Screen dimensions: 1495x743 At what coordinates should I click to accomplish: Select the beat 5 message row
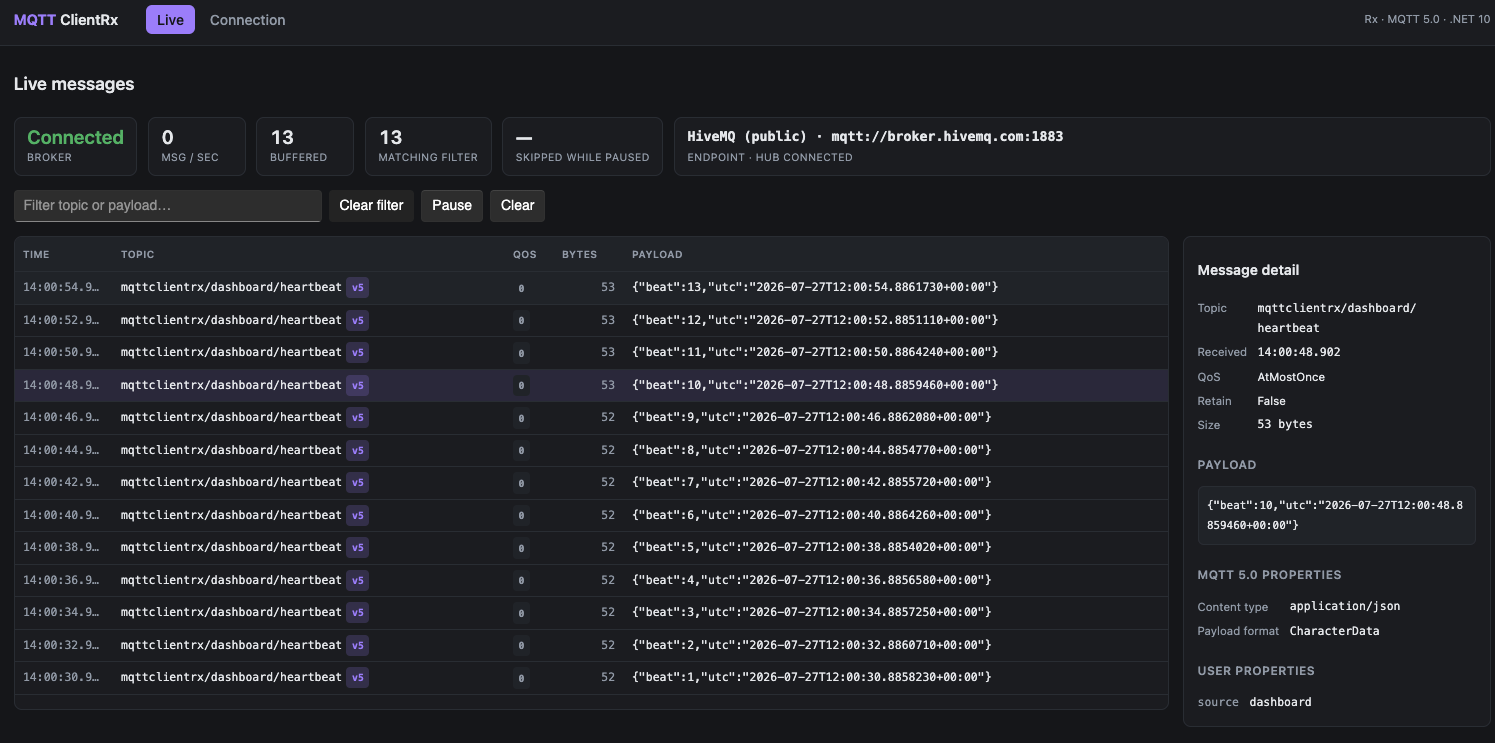(x=591, y=548)
